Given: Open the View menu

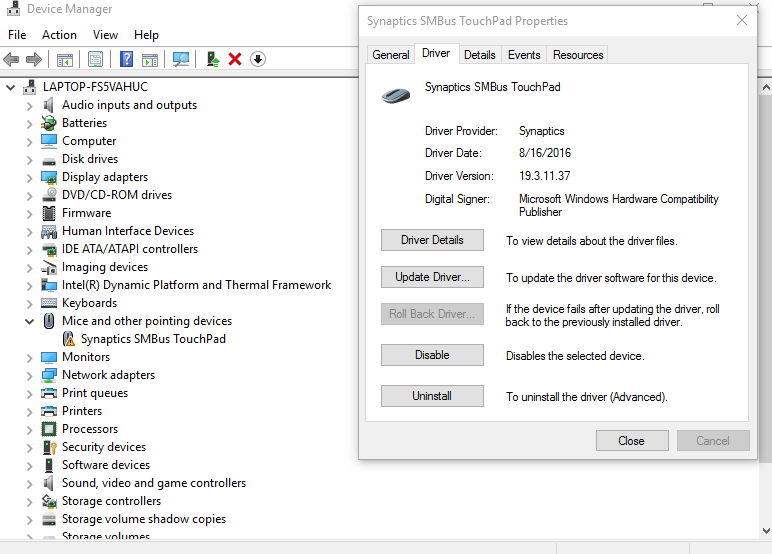Looking at the screenshot, I should (x=105, y=35).
